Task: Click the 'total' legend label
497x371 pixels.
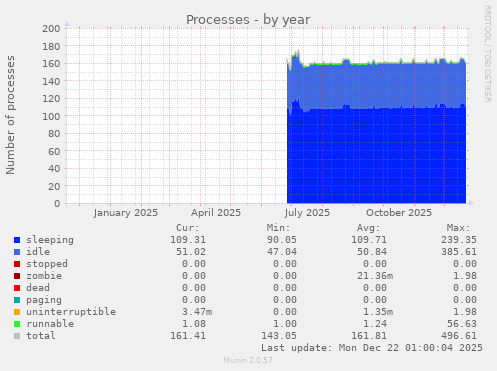Action: (41, 336)
